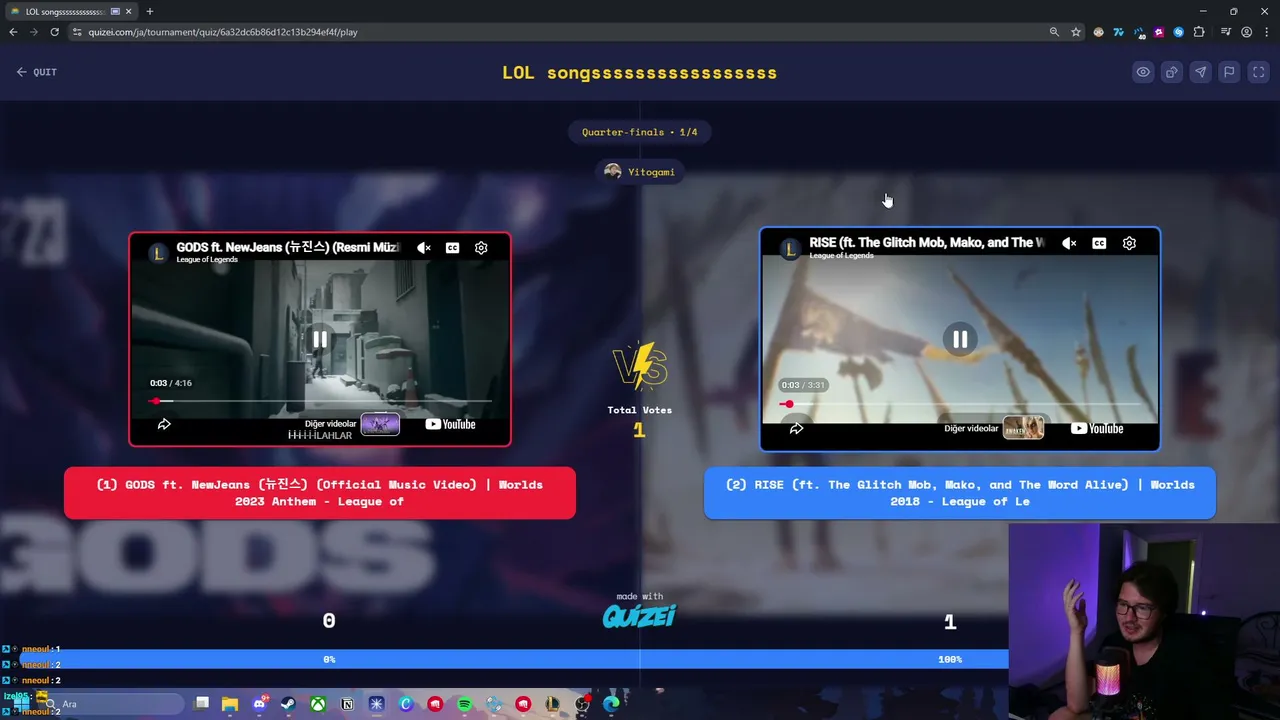
Task: Open League of Legends channel avatar on GODS video
Action: pos(158,253)
